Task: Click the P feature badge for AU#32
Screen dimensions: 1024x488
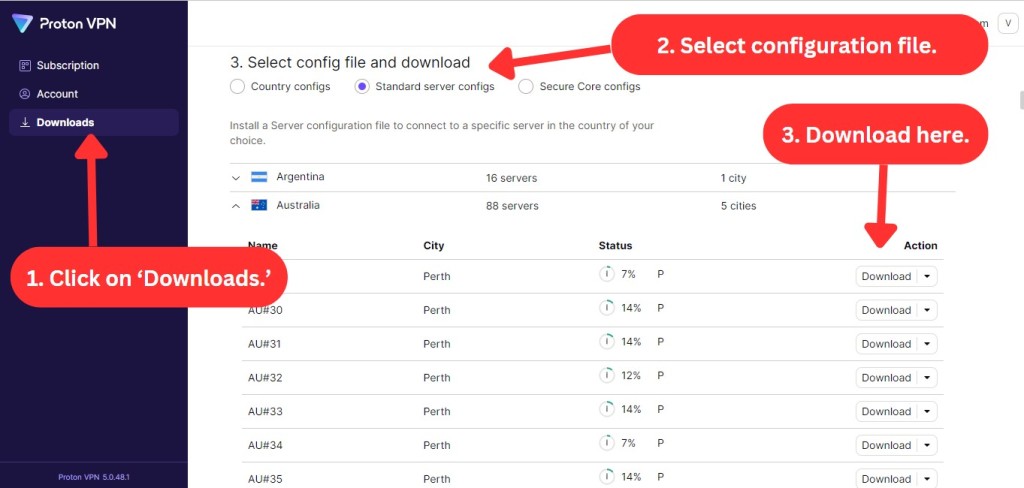Action: (660, 376)
